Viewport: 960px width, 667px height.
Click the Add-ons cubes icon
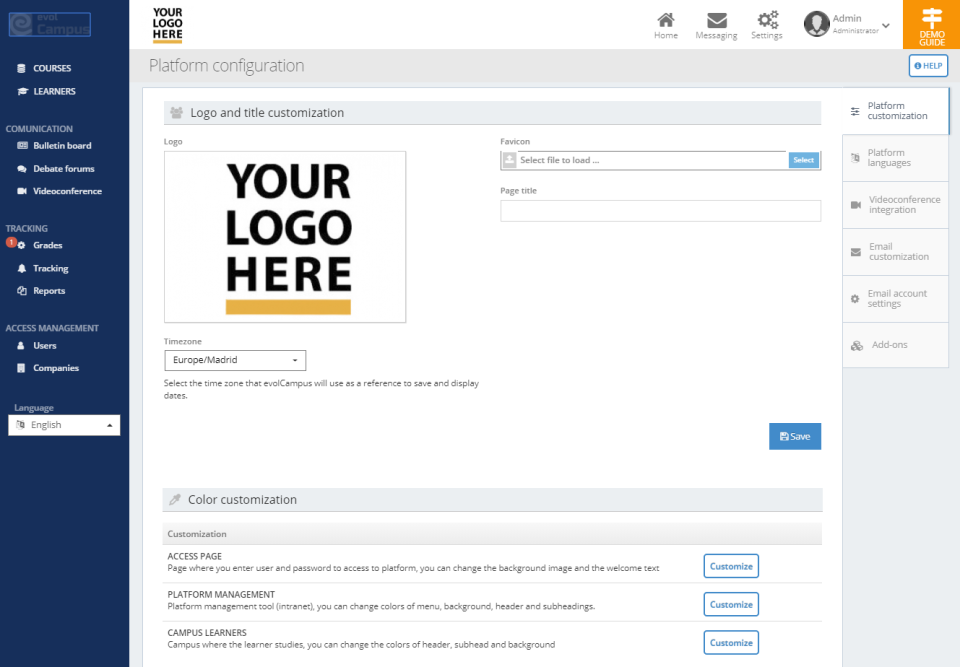(x=857, y=346)
